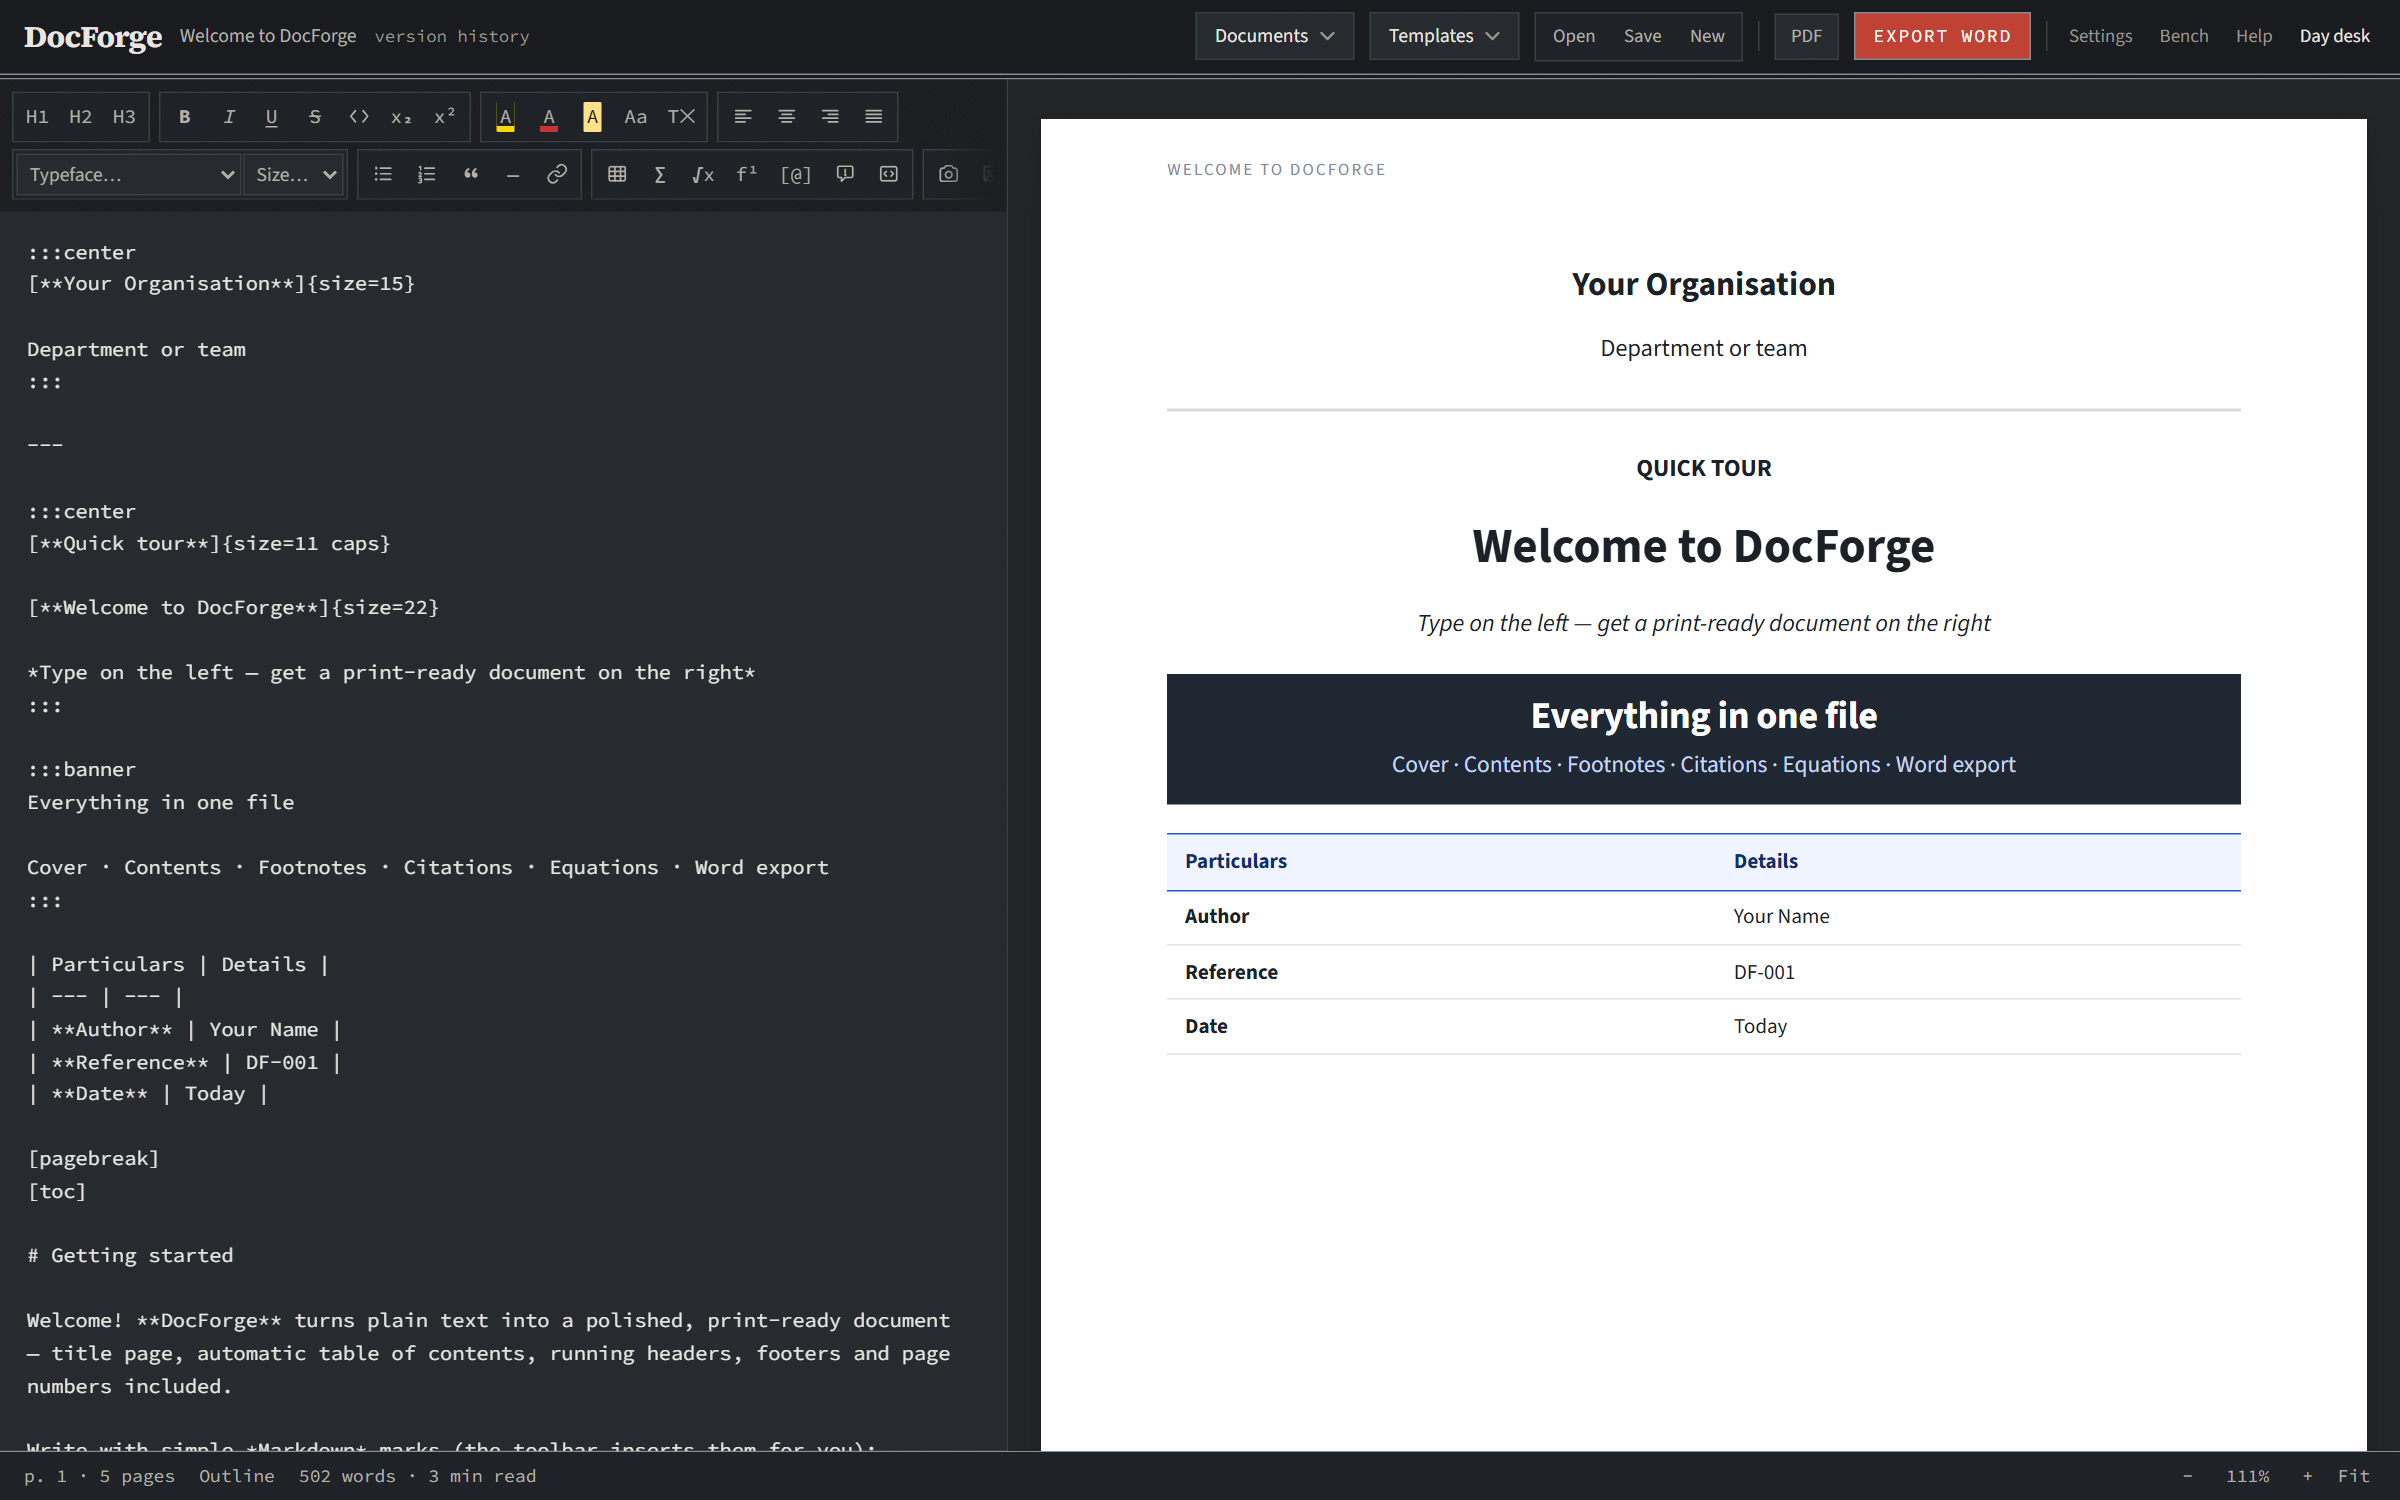Insert a footnote with f¹ icon

coord(747,174)
